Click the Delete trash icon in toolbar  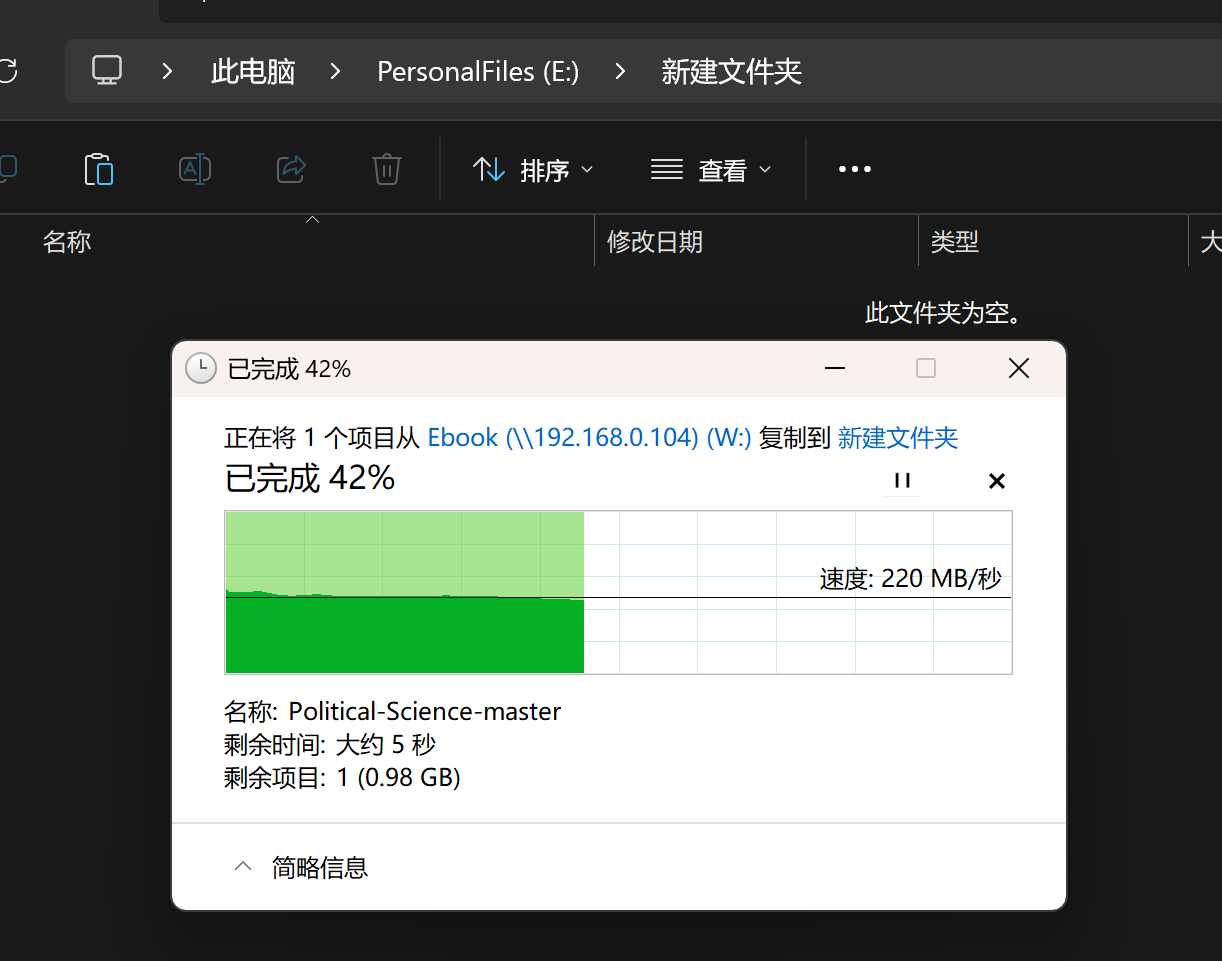point(387,169)
